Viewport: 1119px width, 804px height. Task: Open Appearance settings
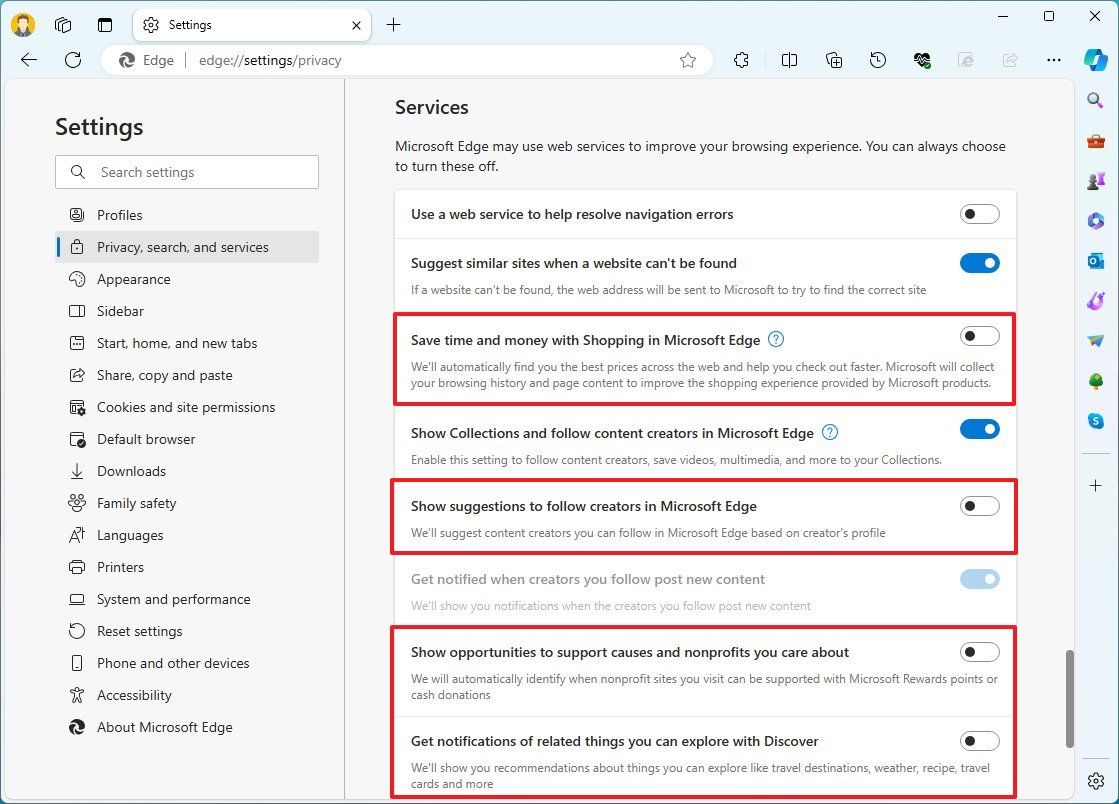click(133, 279)
